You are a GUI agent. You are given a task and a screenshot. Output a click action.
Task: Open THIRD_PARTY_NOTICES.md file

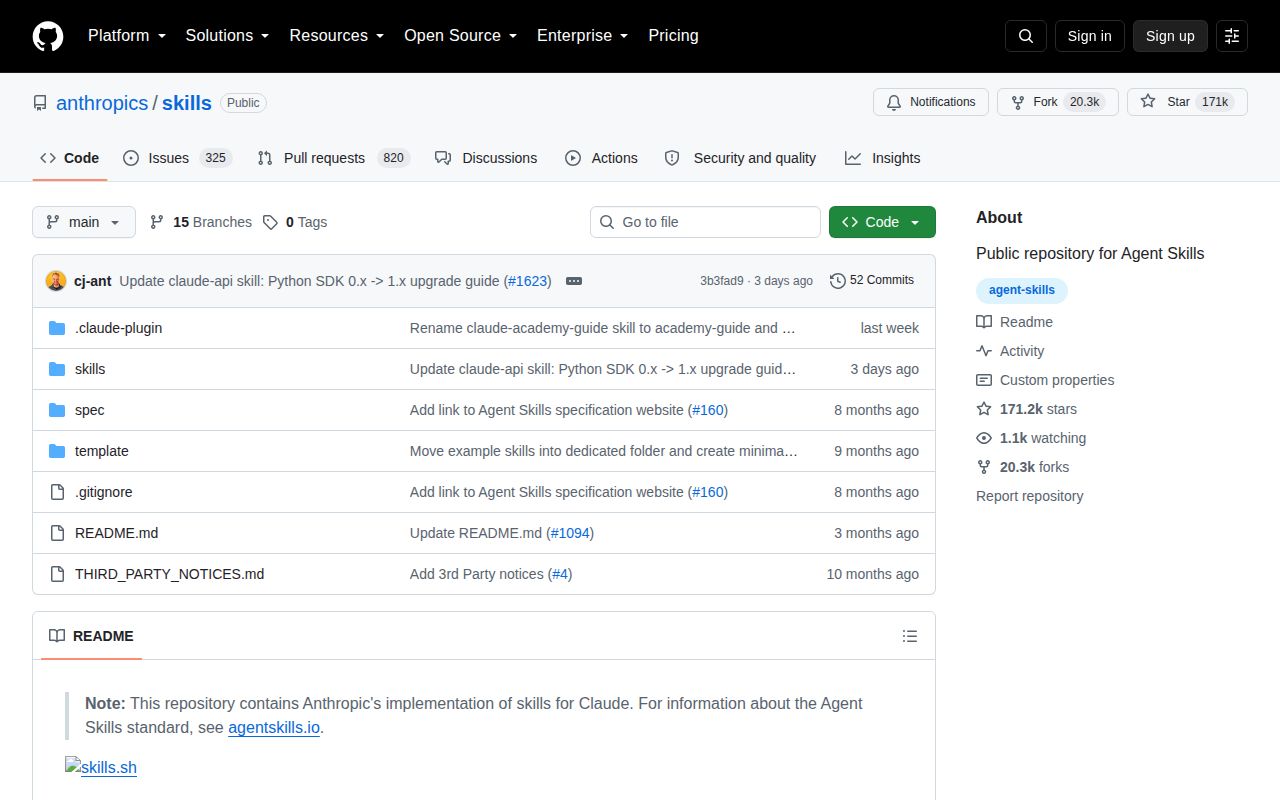tap(170, 574)
